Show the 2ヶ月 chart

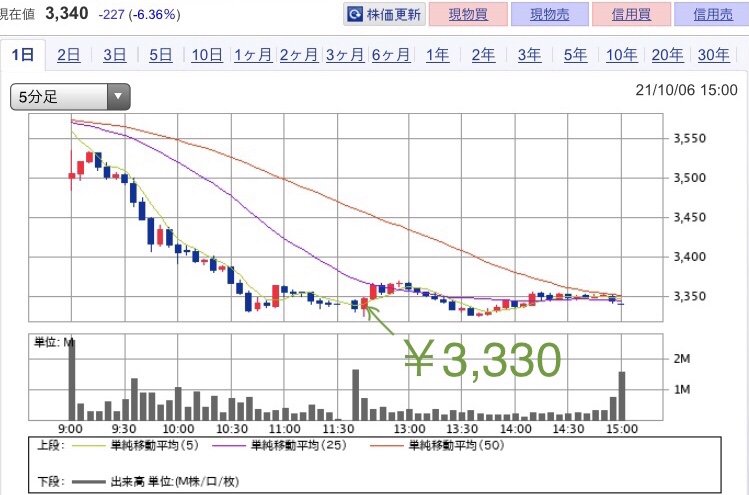(299, 55)
